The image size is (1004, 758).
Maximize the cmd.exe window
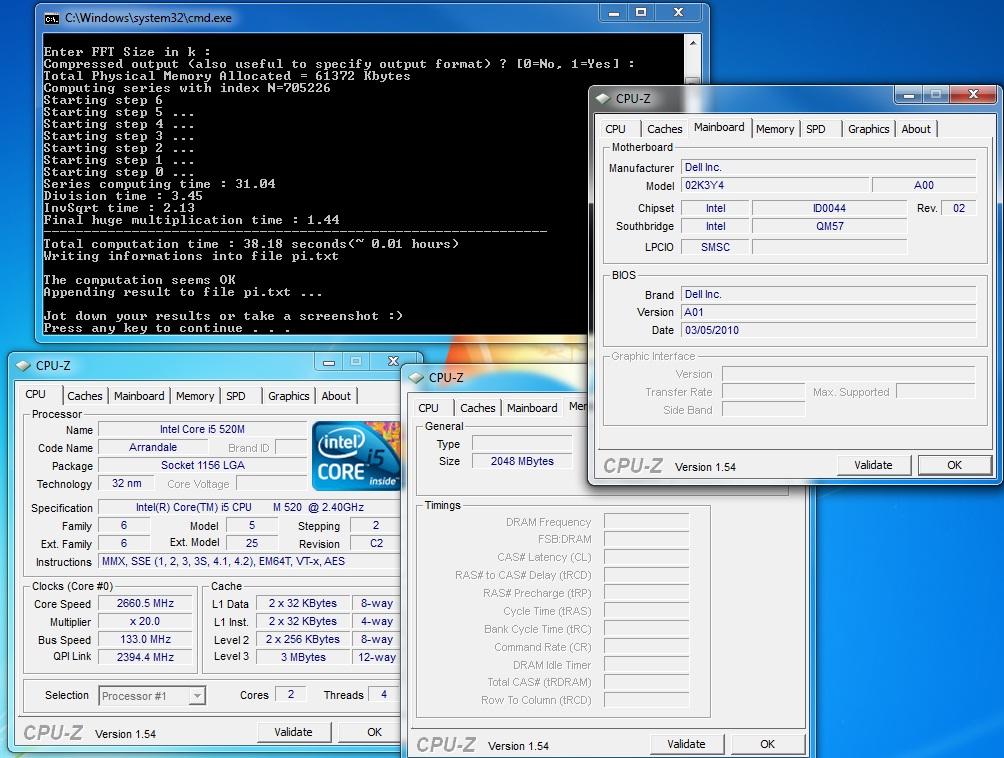(641, 13)
